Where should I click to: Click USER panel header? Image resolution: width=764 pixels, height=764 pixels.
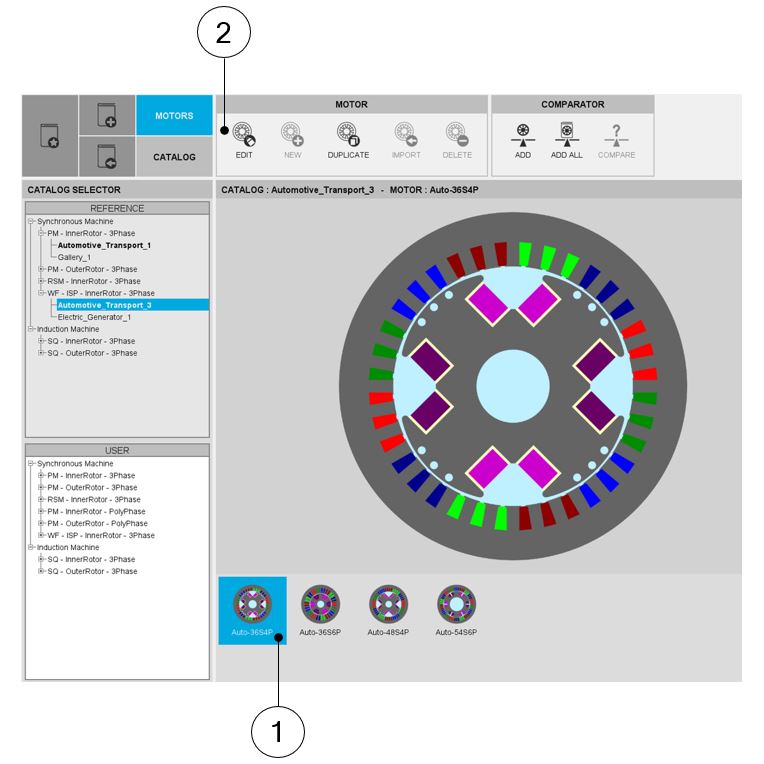(x=117, y=450)
